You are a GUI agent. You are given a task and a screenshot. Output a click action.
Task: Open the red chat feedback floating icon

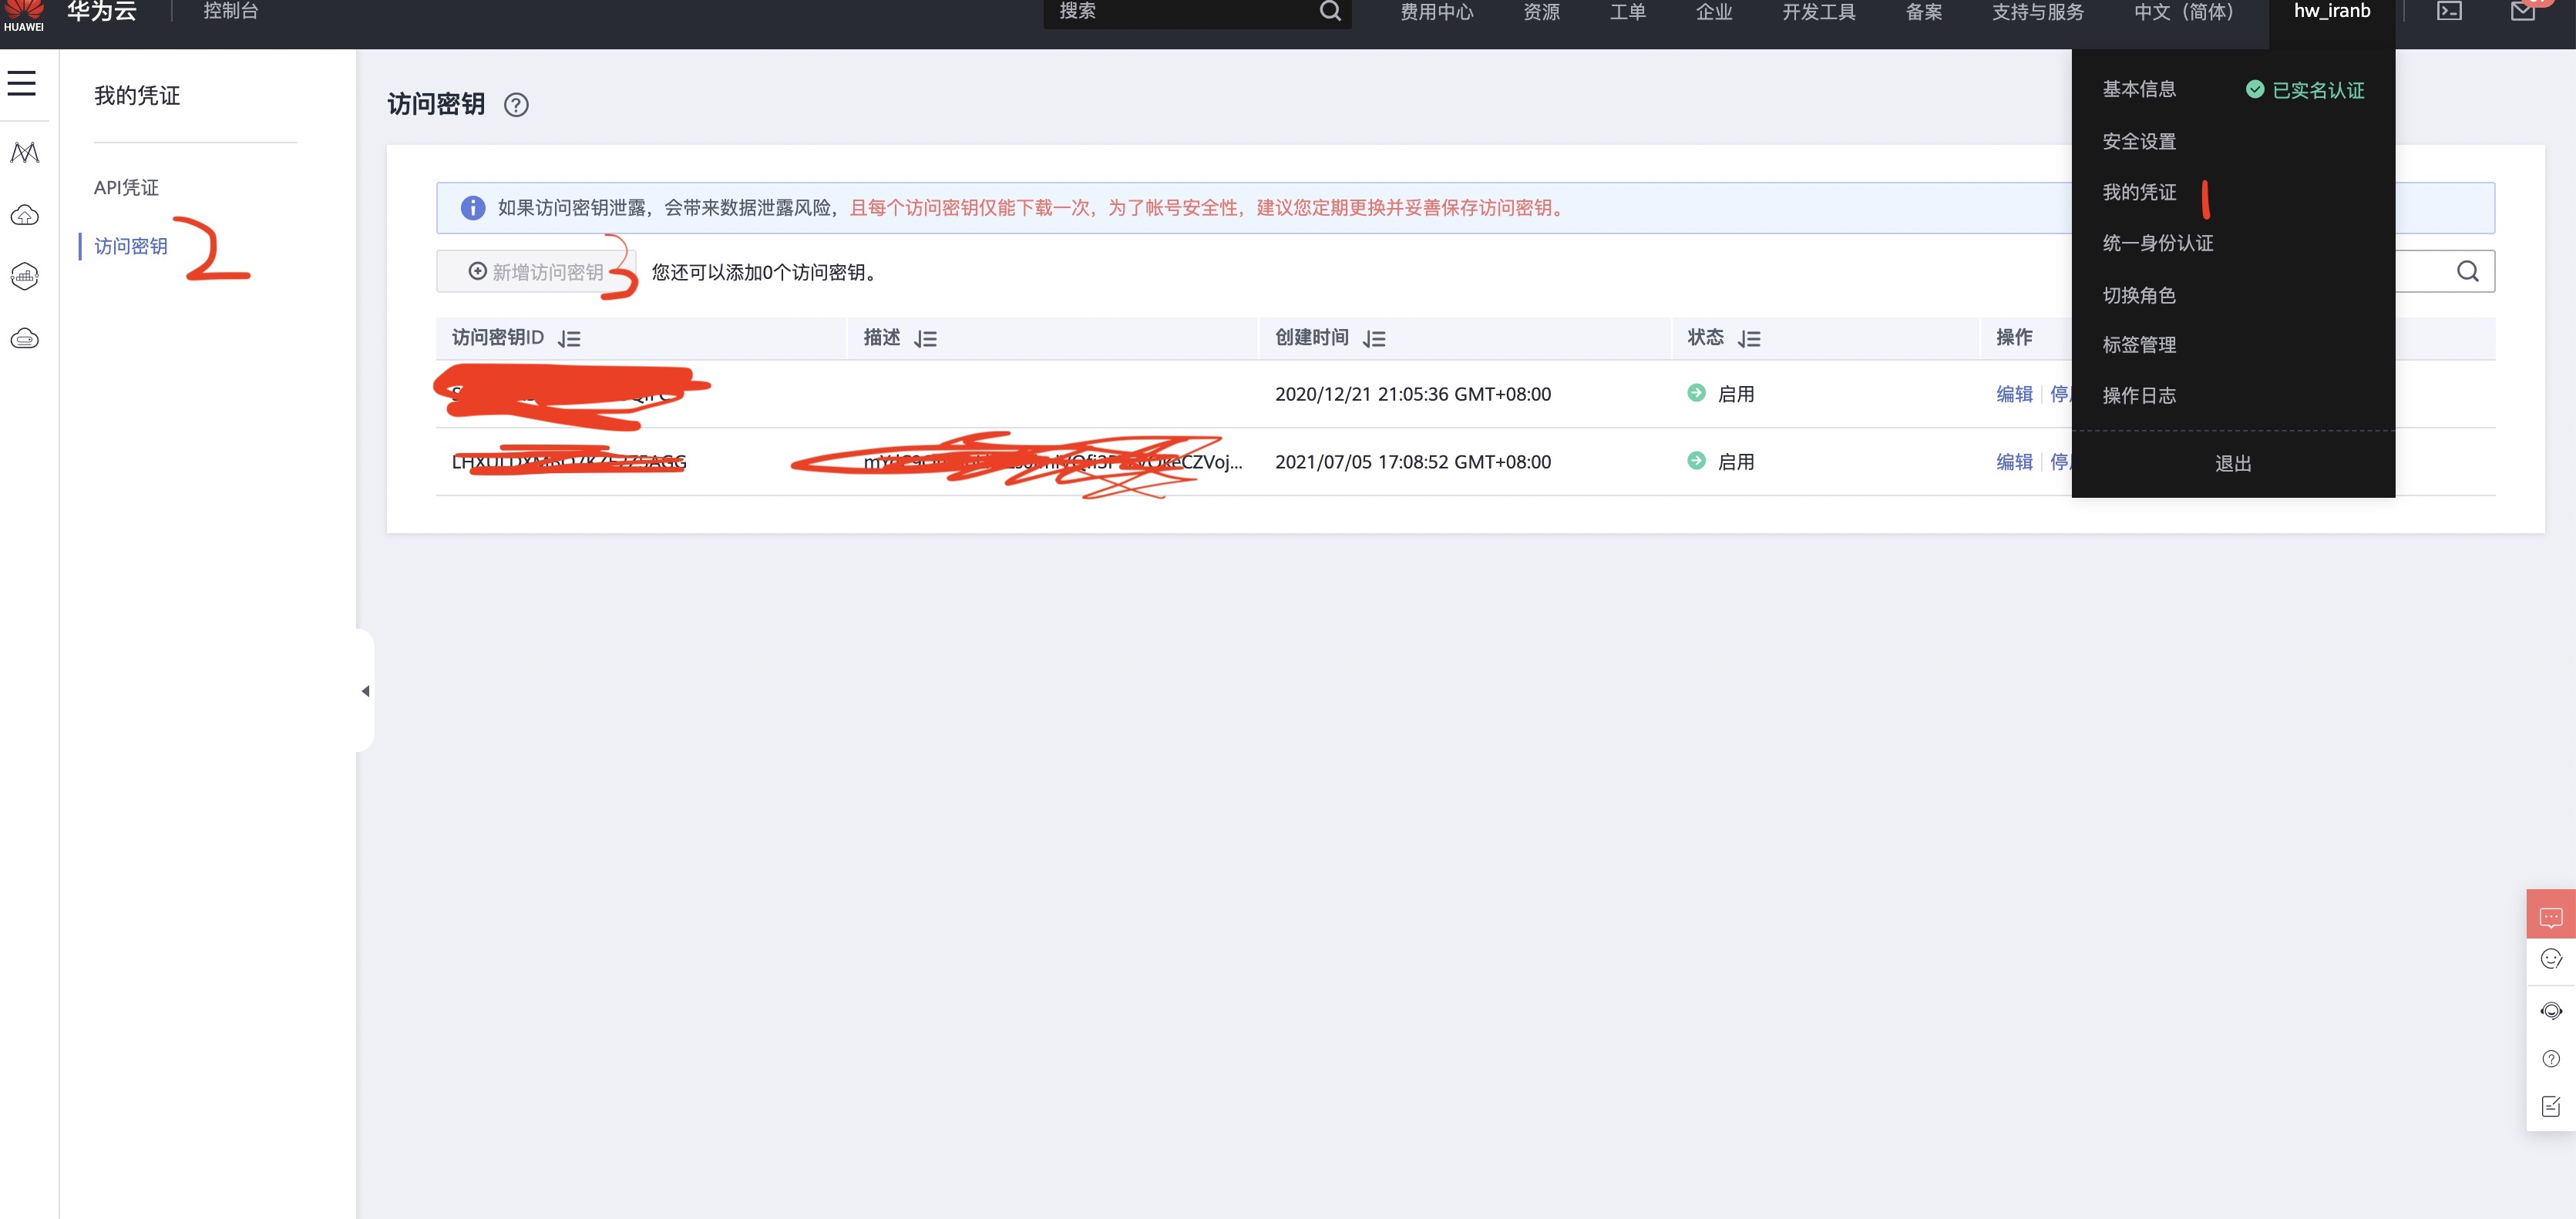pos(2550,916)
